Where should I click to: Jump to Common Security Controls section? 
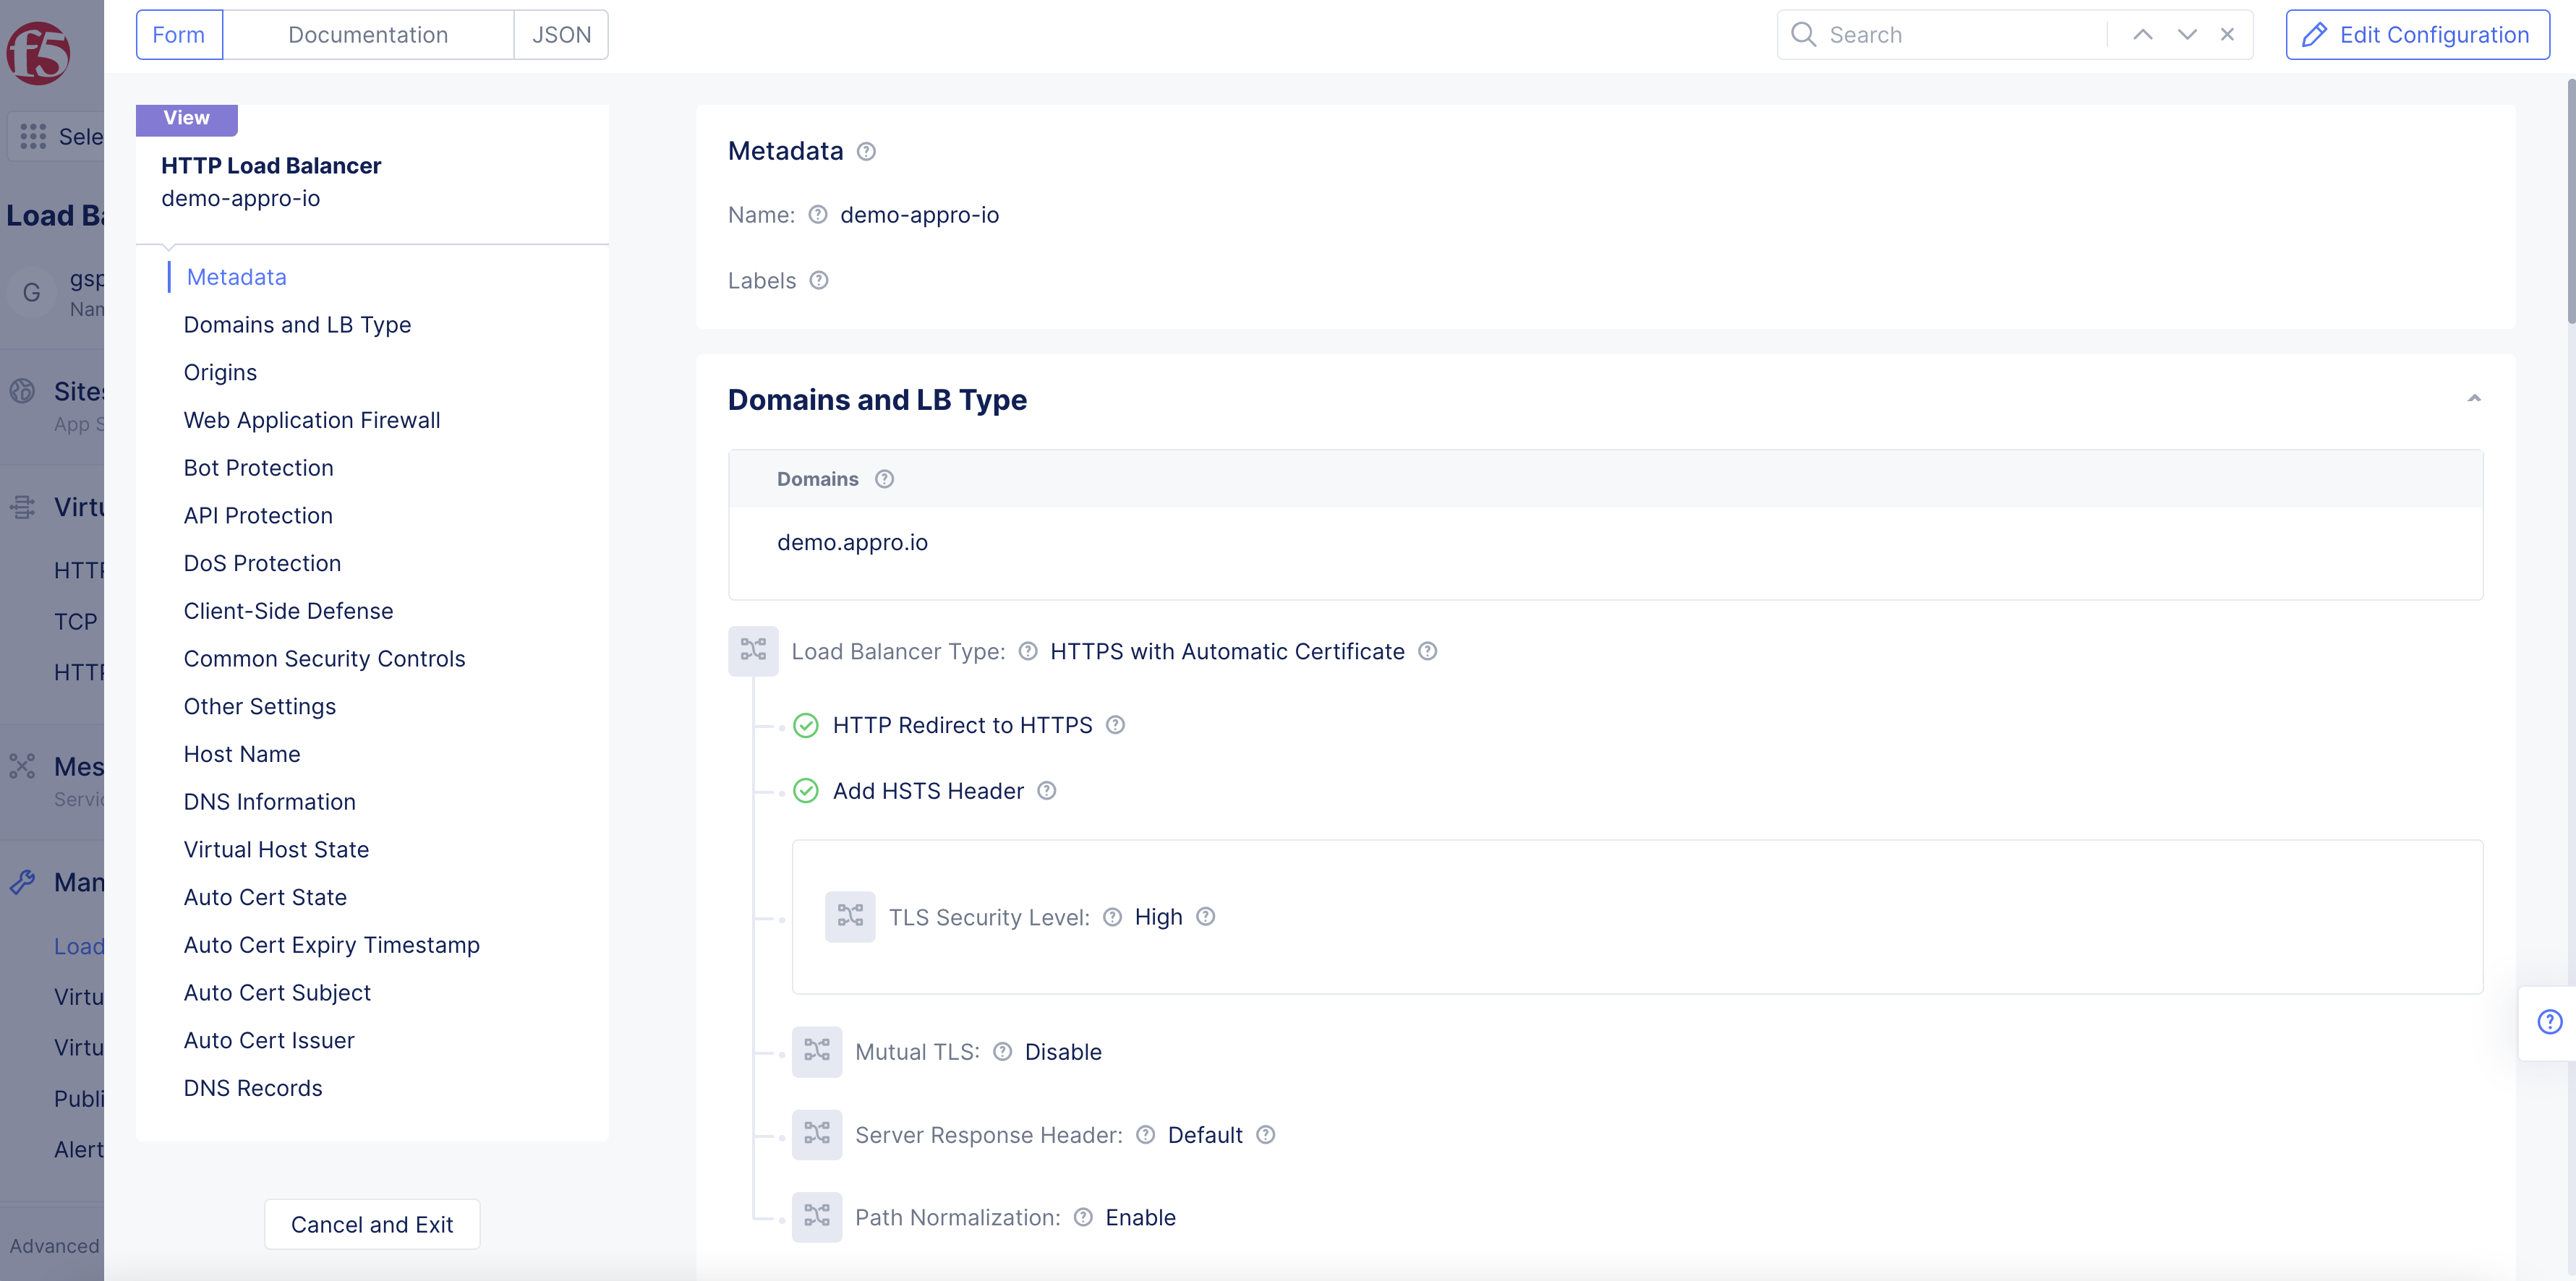324,659
